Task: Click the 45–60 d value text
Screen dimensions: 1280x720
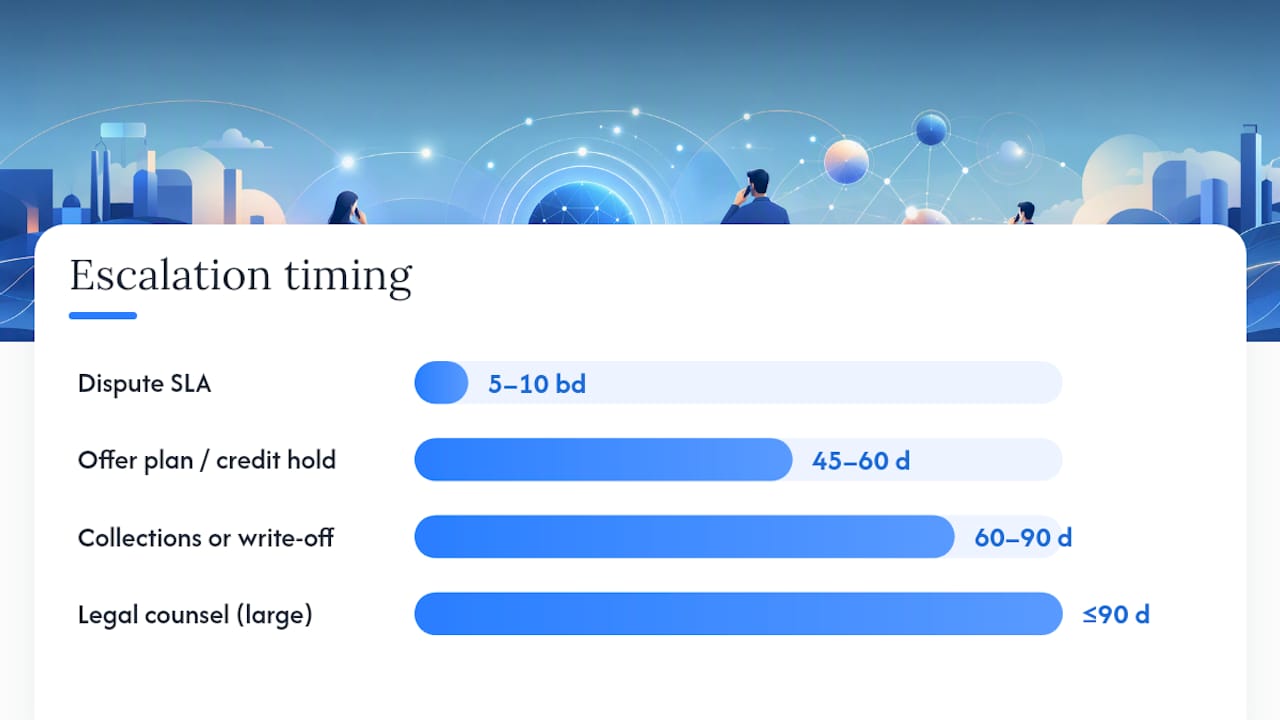Action: tap(861, 460)
